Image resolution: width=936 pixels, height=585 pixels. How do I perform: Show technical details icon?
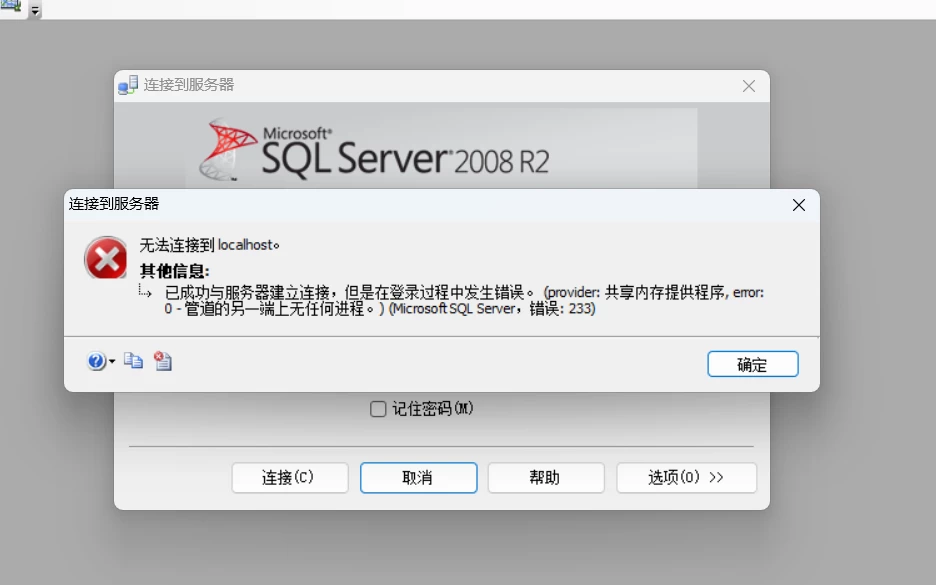(x=163, y=361)
